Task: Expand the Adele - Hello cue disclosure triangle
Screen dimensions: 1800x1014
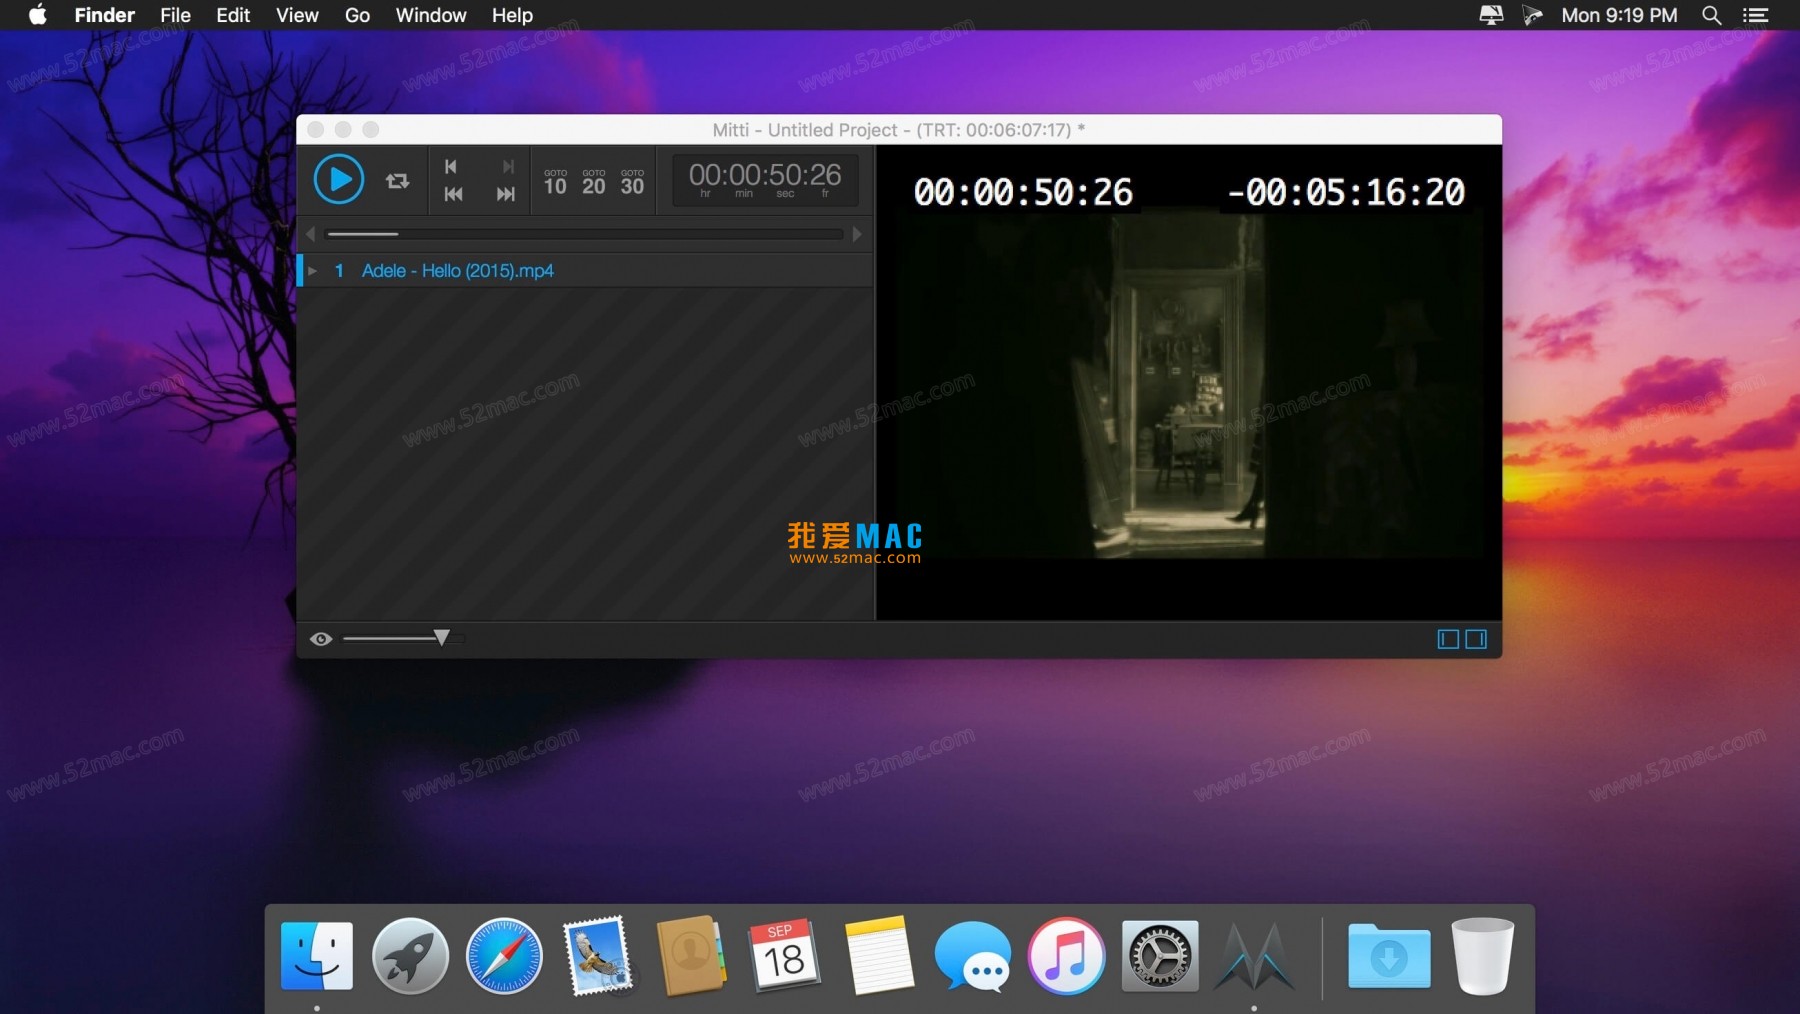Action: (313, 271)
